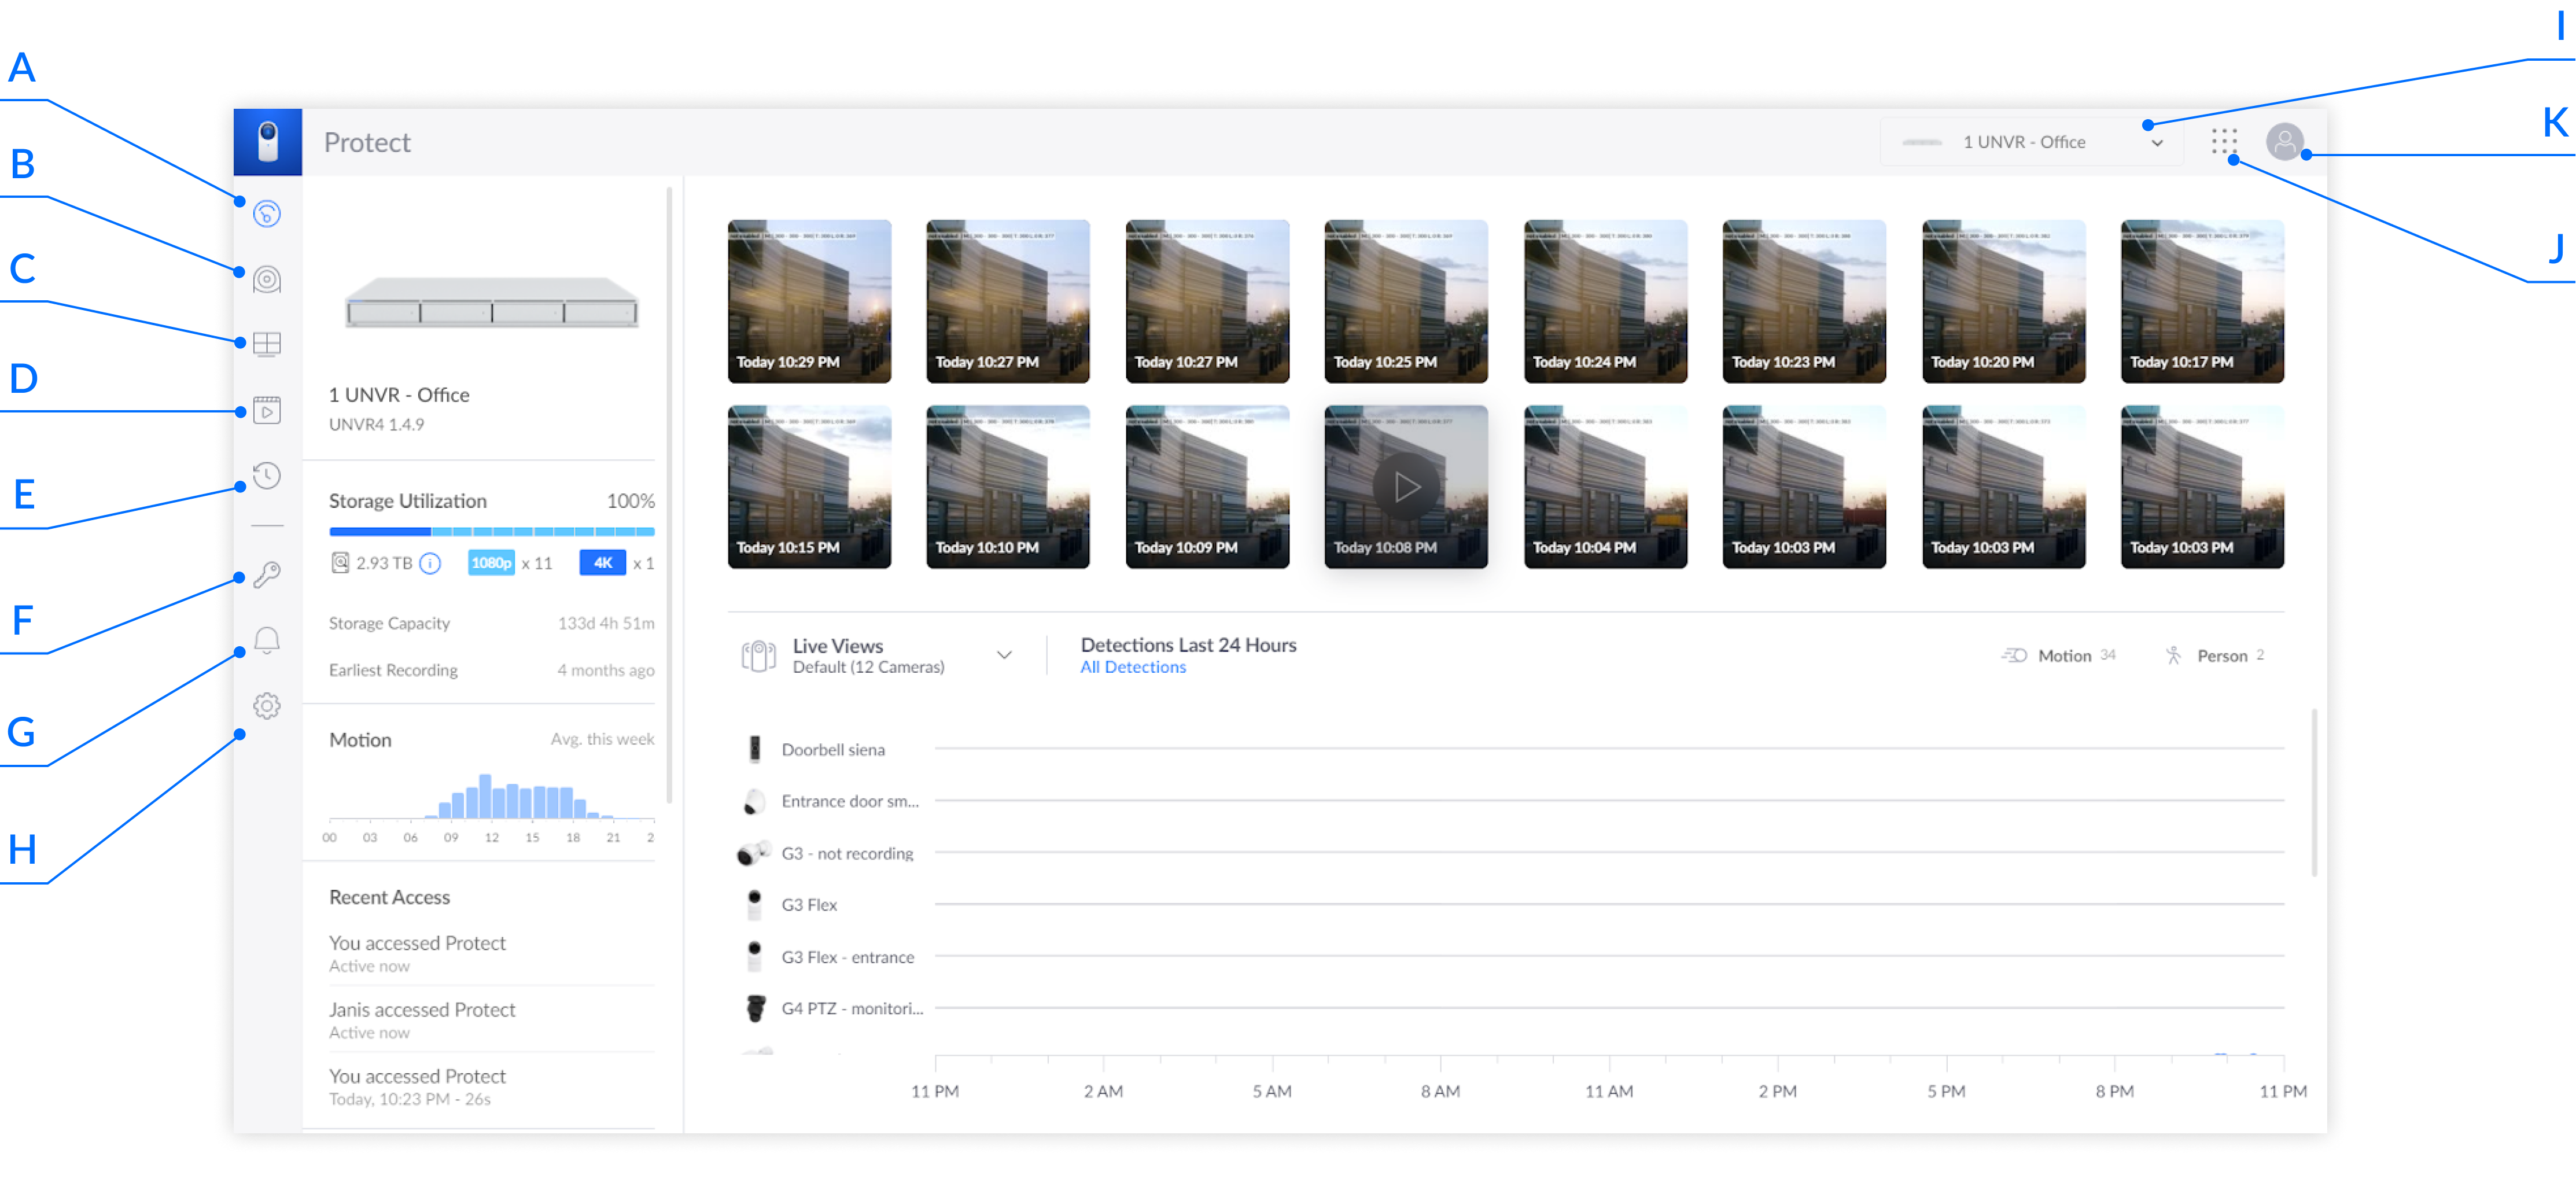Click storage info icon next to 2.93 TB
The height and width of the screenshot is (1190, 2576).
tap(430, 564)
